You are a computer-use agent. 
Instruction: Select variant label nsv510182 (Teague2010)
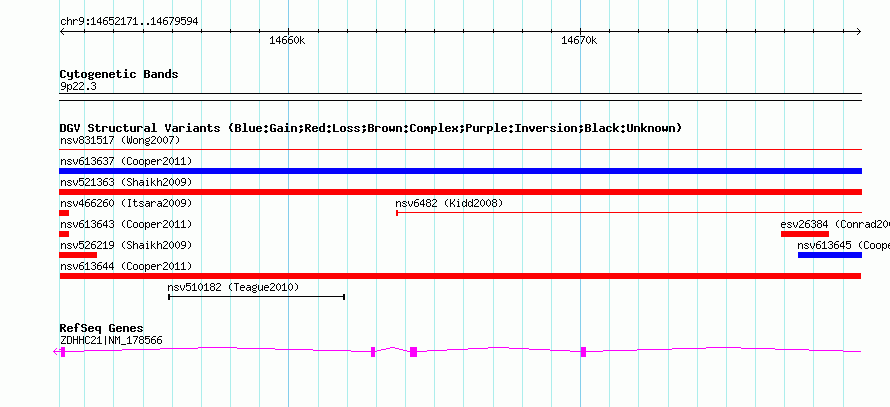click(233, 287)
